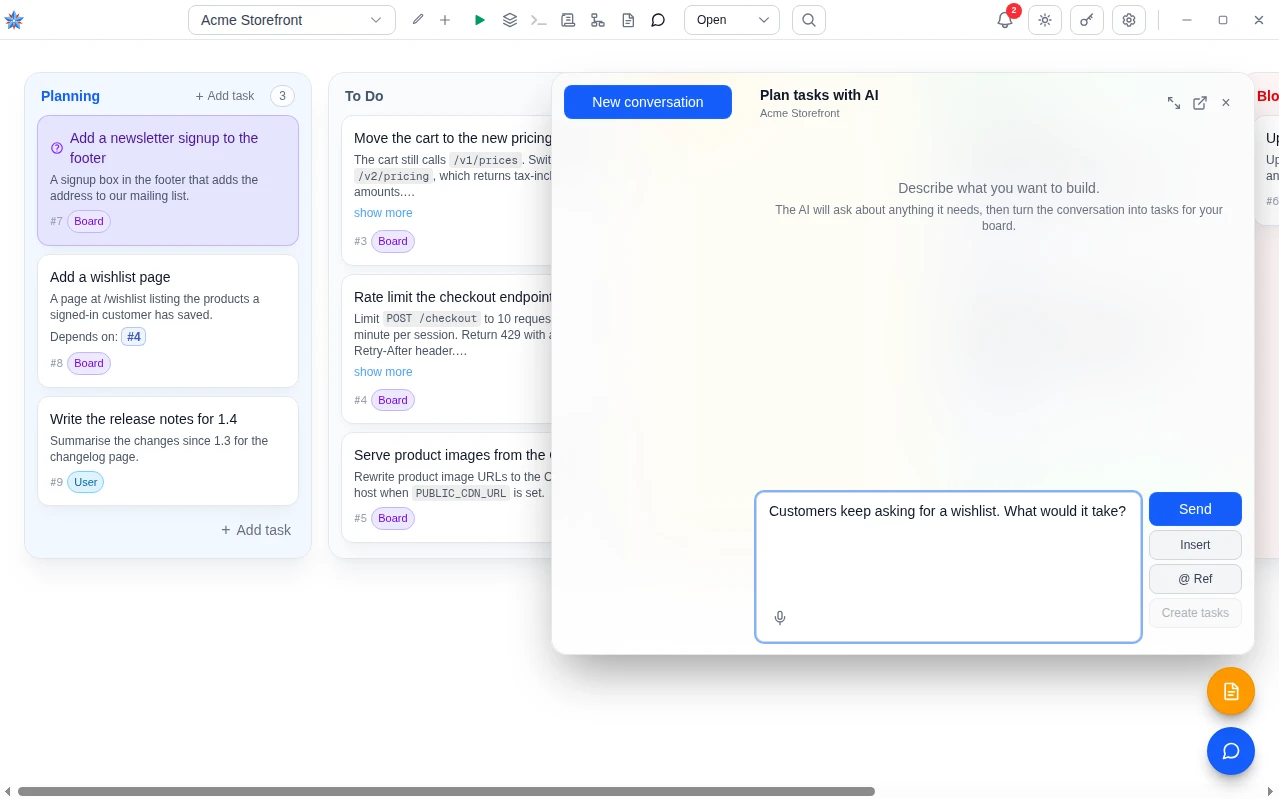The image size is (1279, 799).
Task: Click the scroll/log icon in toolbar
Action: [568, 20]
